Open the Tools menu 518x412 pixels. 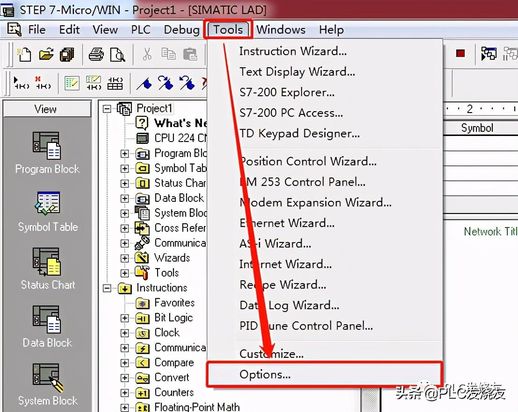(228, 30)
